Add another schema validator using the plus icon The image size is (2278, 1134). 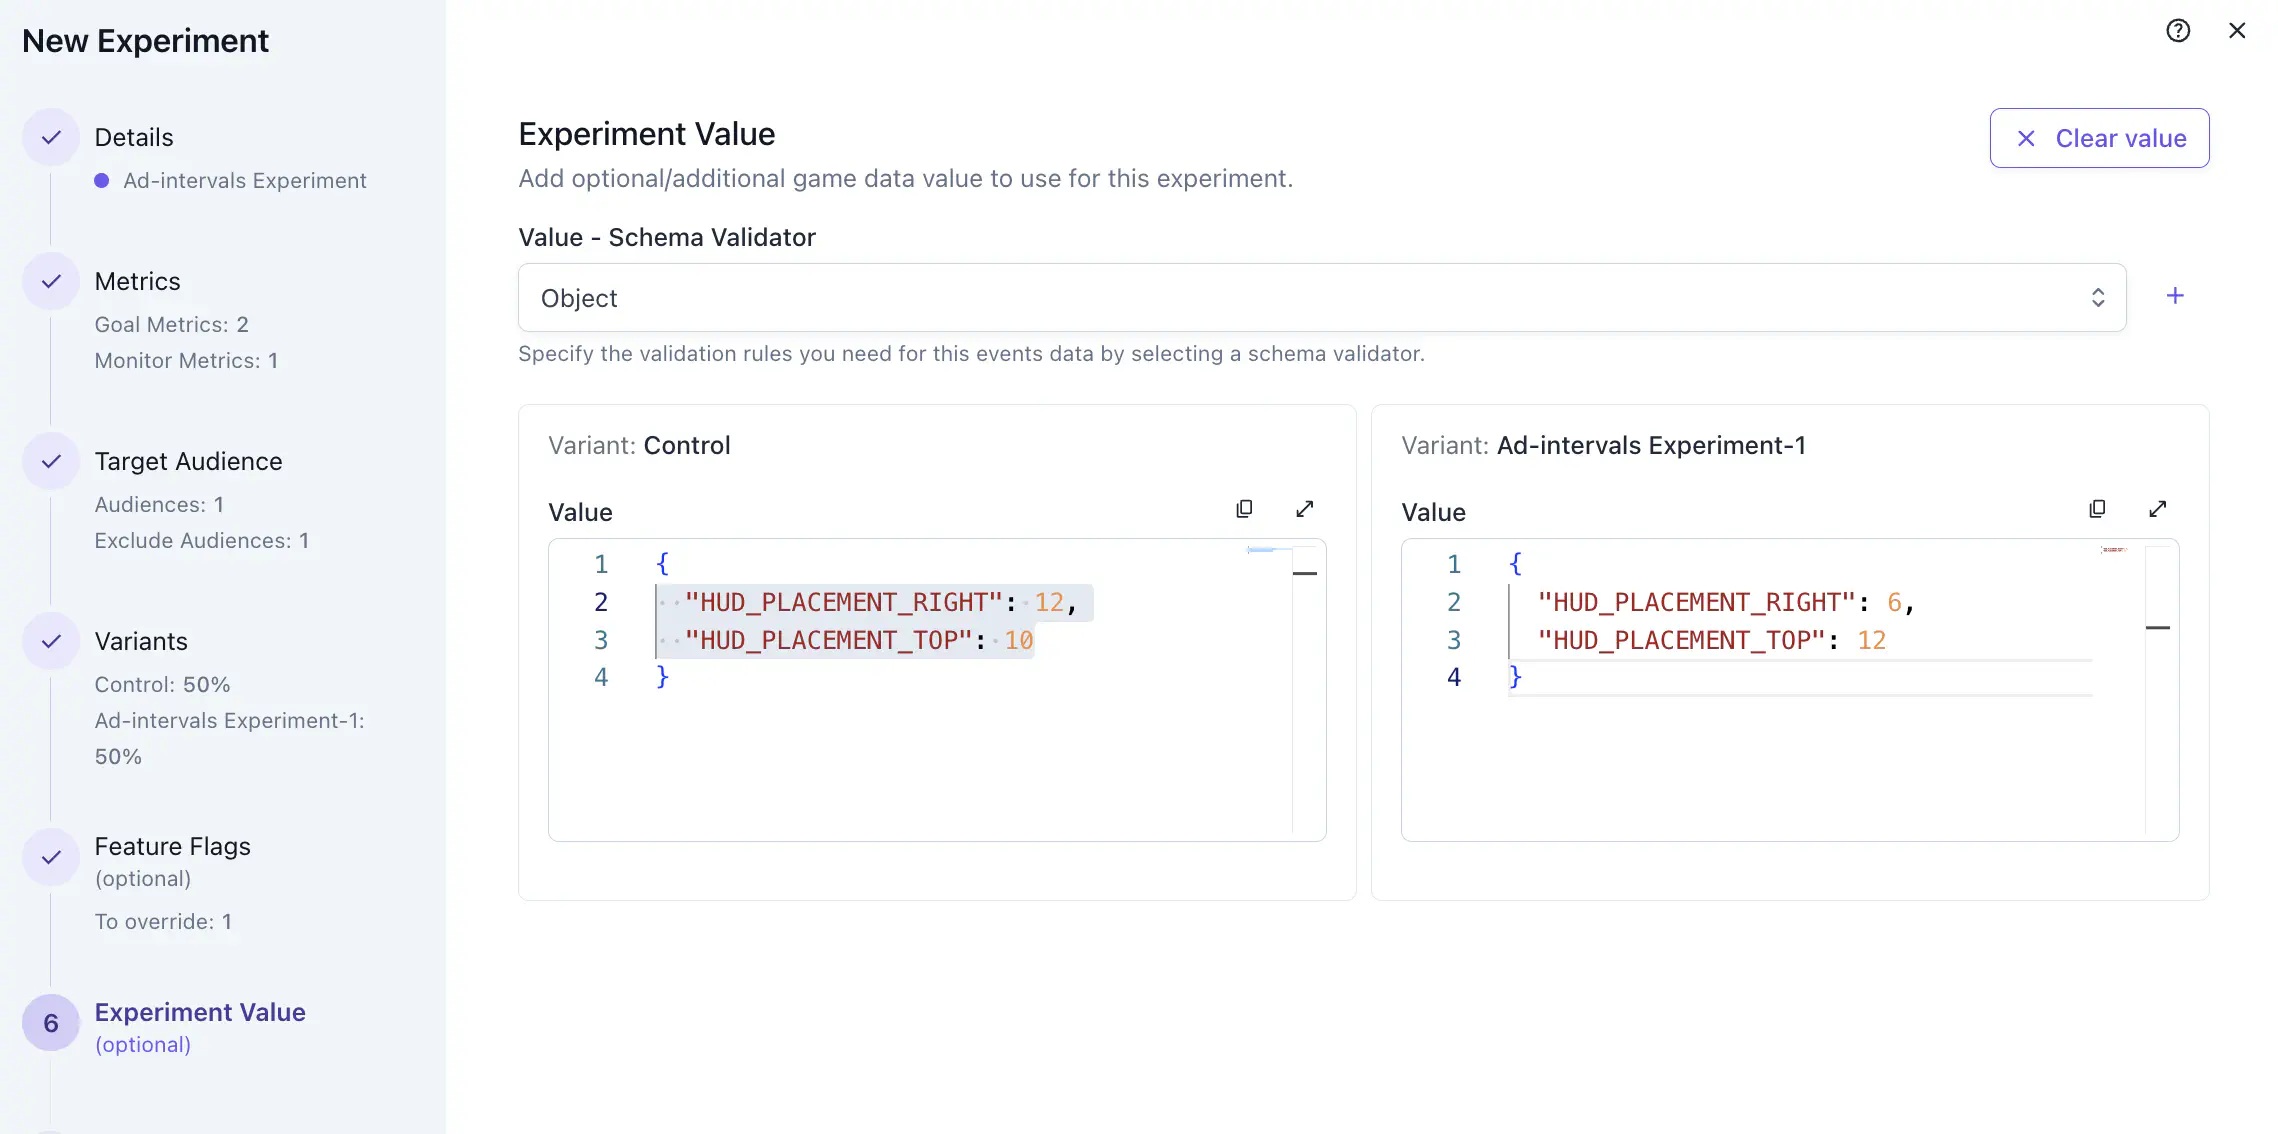point(2175,295)
